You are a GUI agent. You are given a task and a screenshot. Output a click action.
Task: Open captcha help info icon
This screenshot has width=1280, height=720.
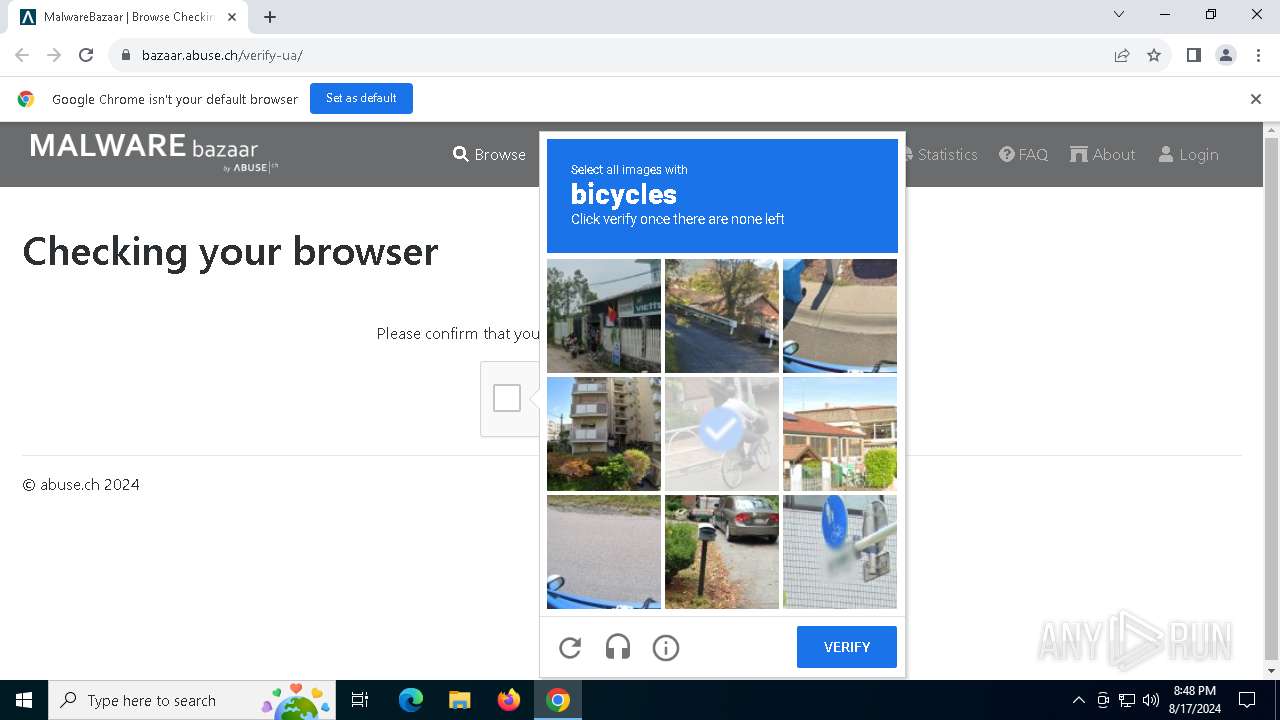666,648
